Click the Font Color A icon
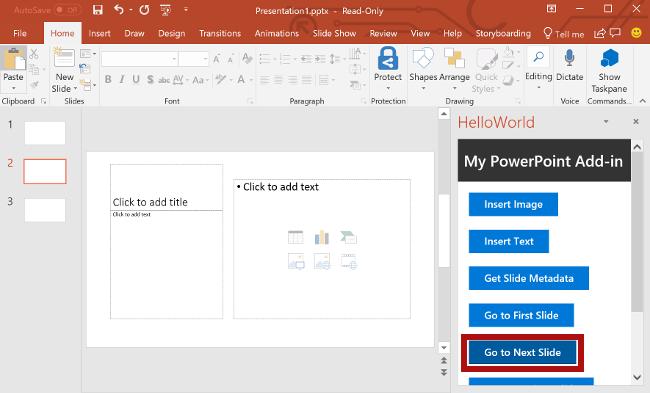 (241, 79)
